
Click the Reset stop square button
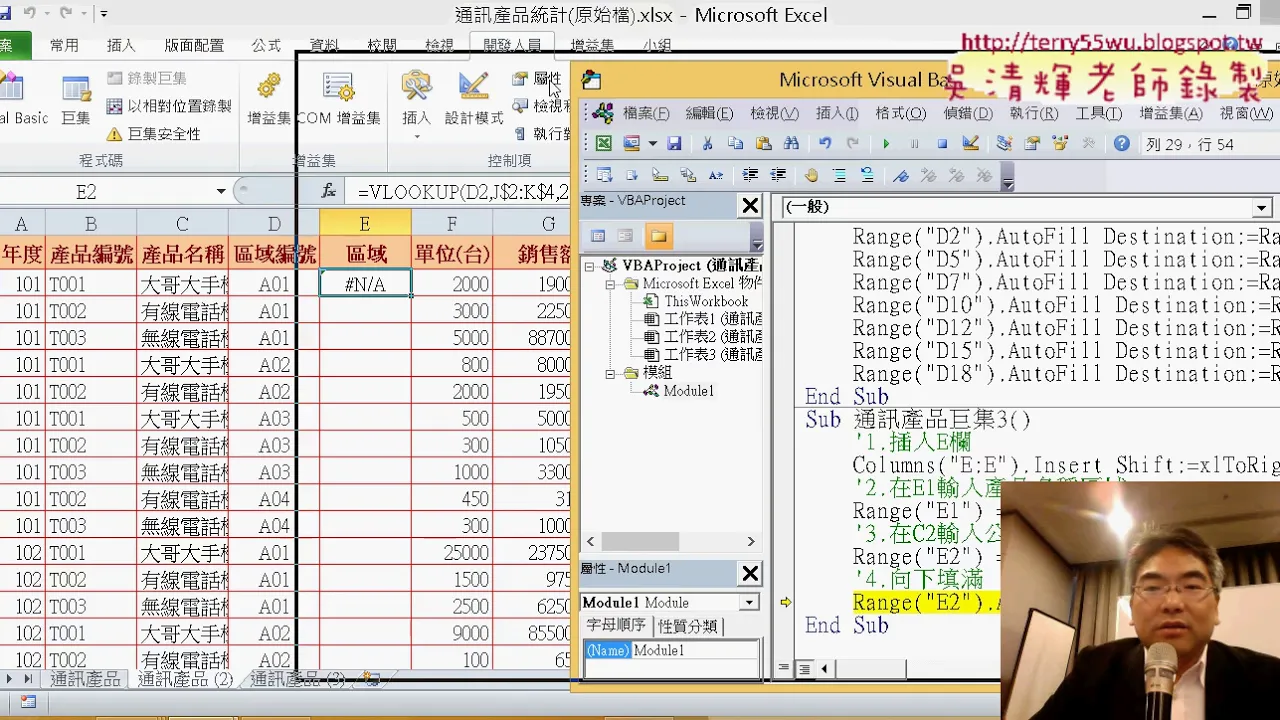pyautogui.click(x=941, y=144)
